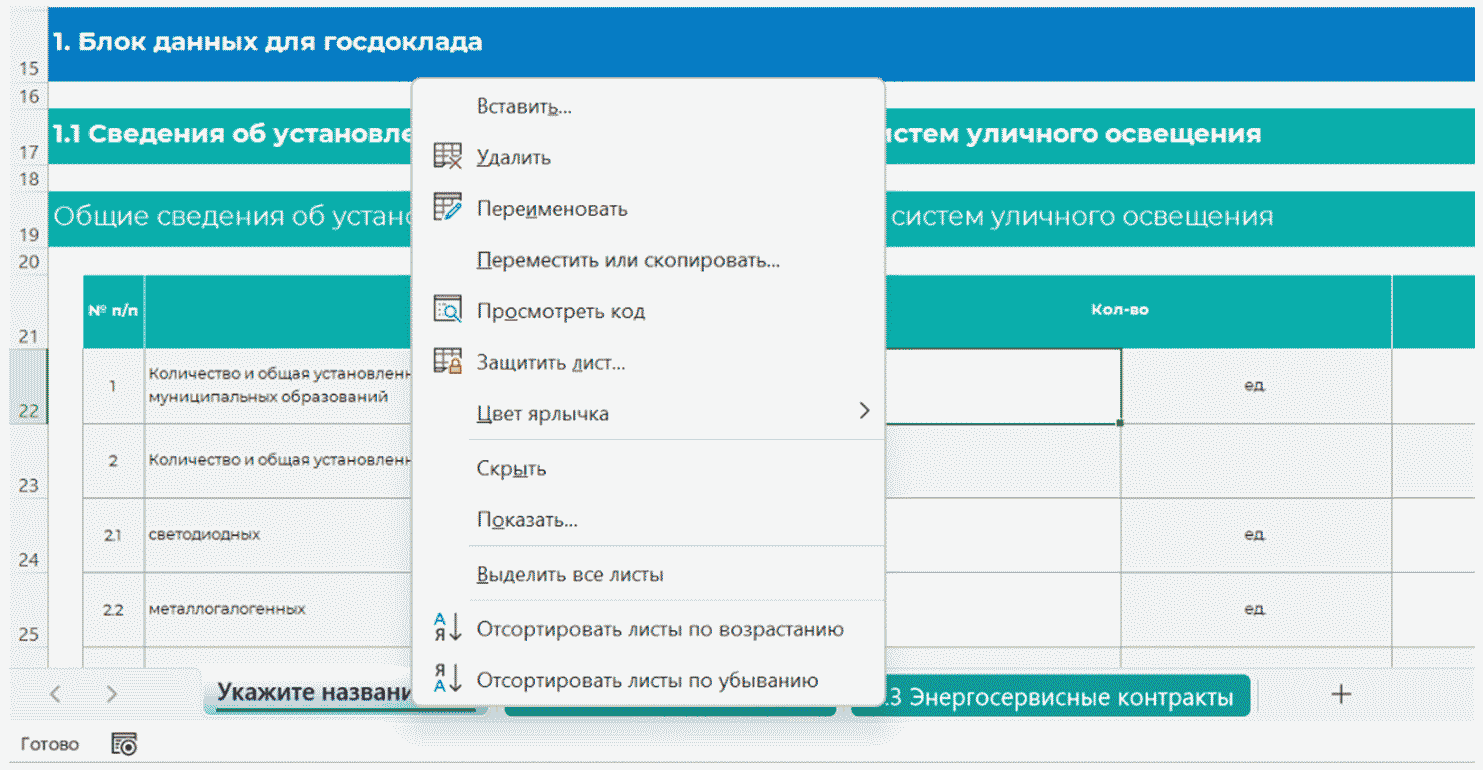Click the Rename sheet pencil icon
This screenshot has height=770, width=1483.
(447, 208)
